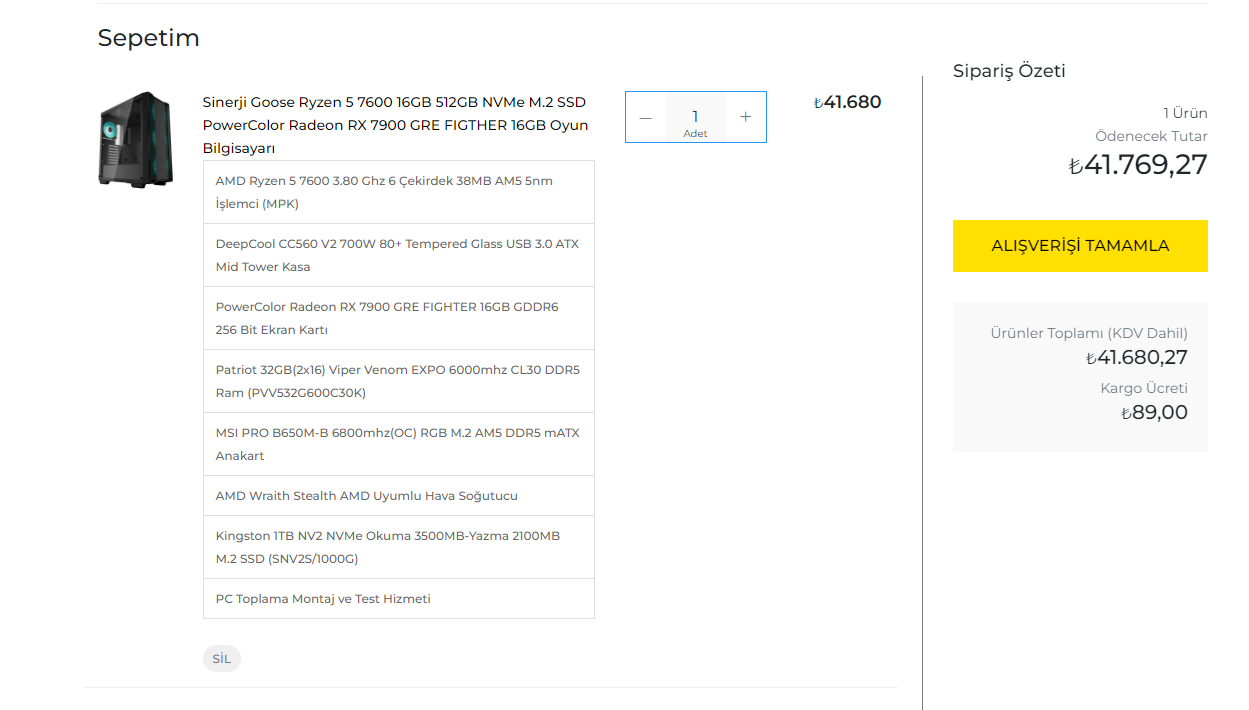This screenshot has height=710, width=1249.
Task: Click the Ödenecek Tutar label
Action: pyautogui.click(x=1151, y=136)
